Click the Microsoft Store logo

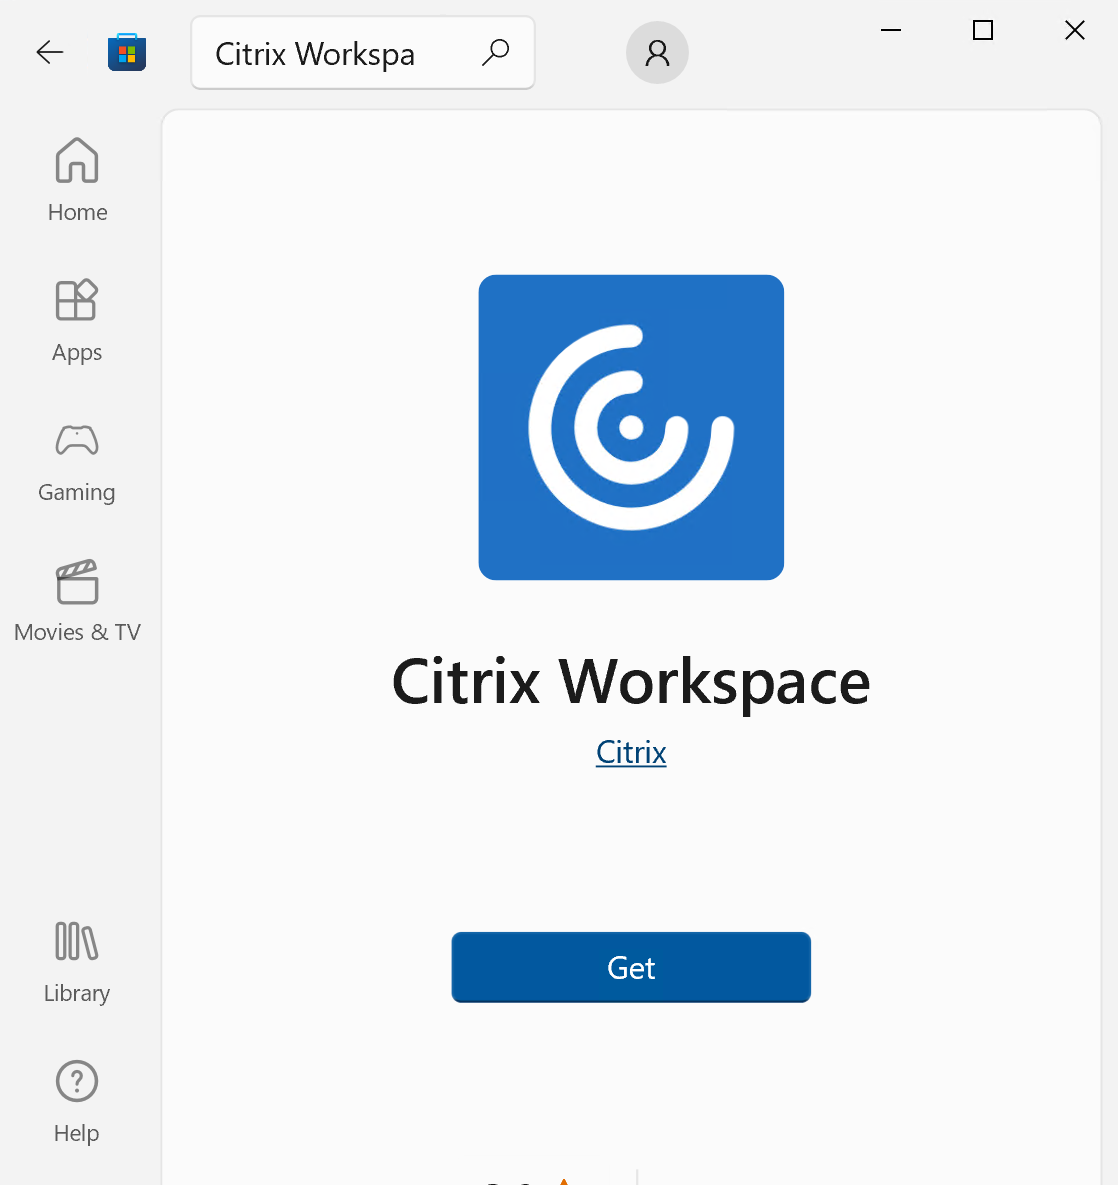[x=127, y=51]
